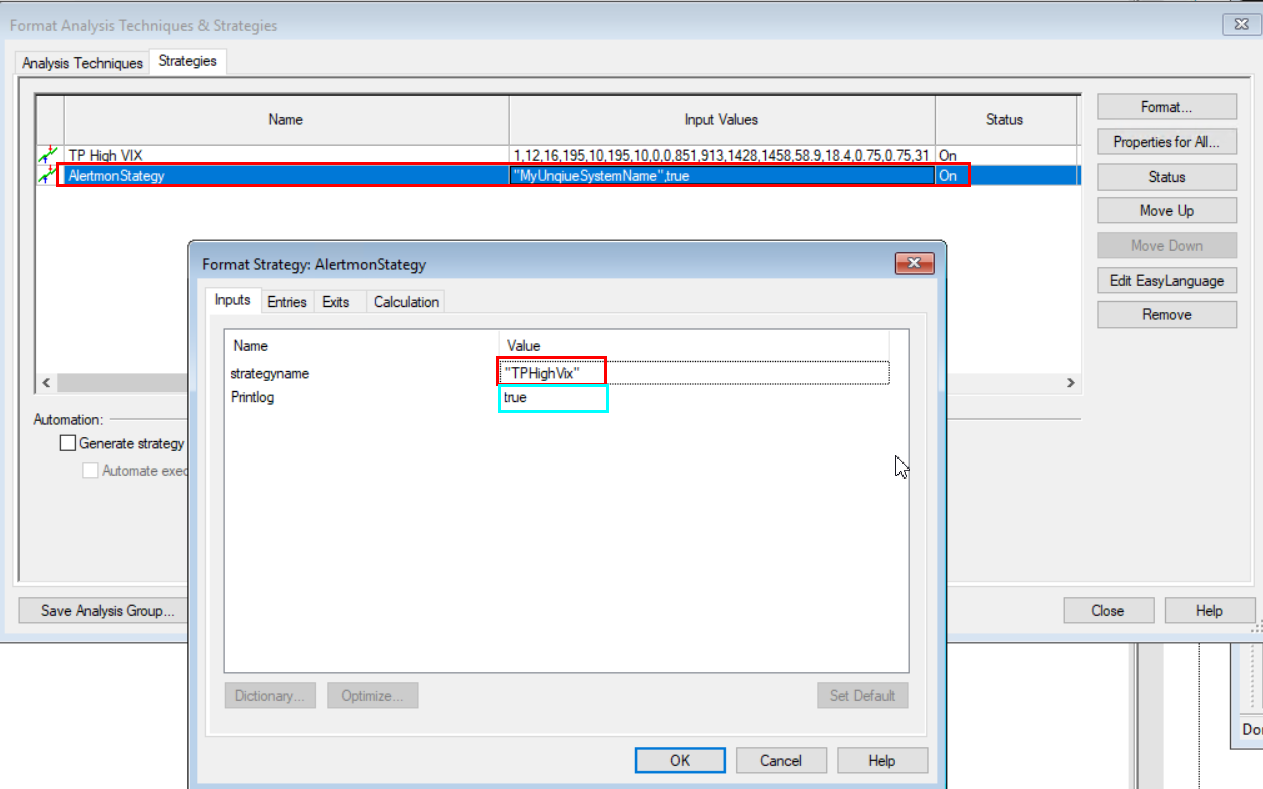Click OK in Format Strategy dialog

pos(680,760)
